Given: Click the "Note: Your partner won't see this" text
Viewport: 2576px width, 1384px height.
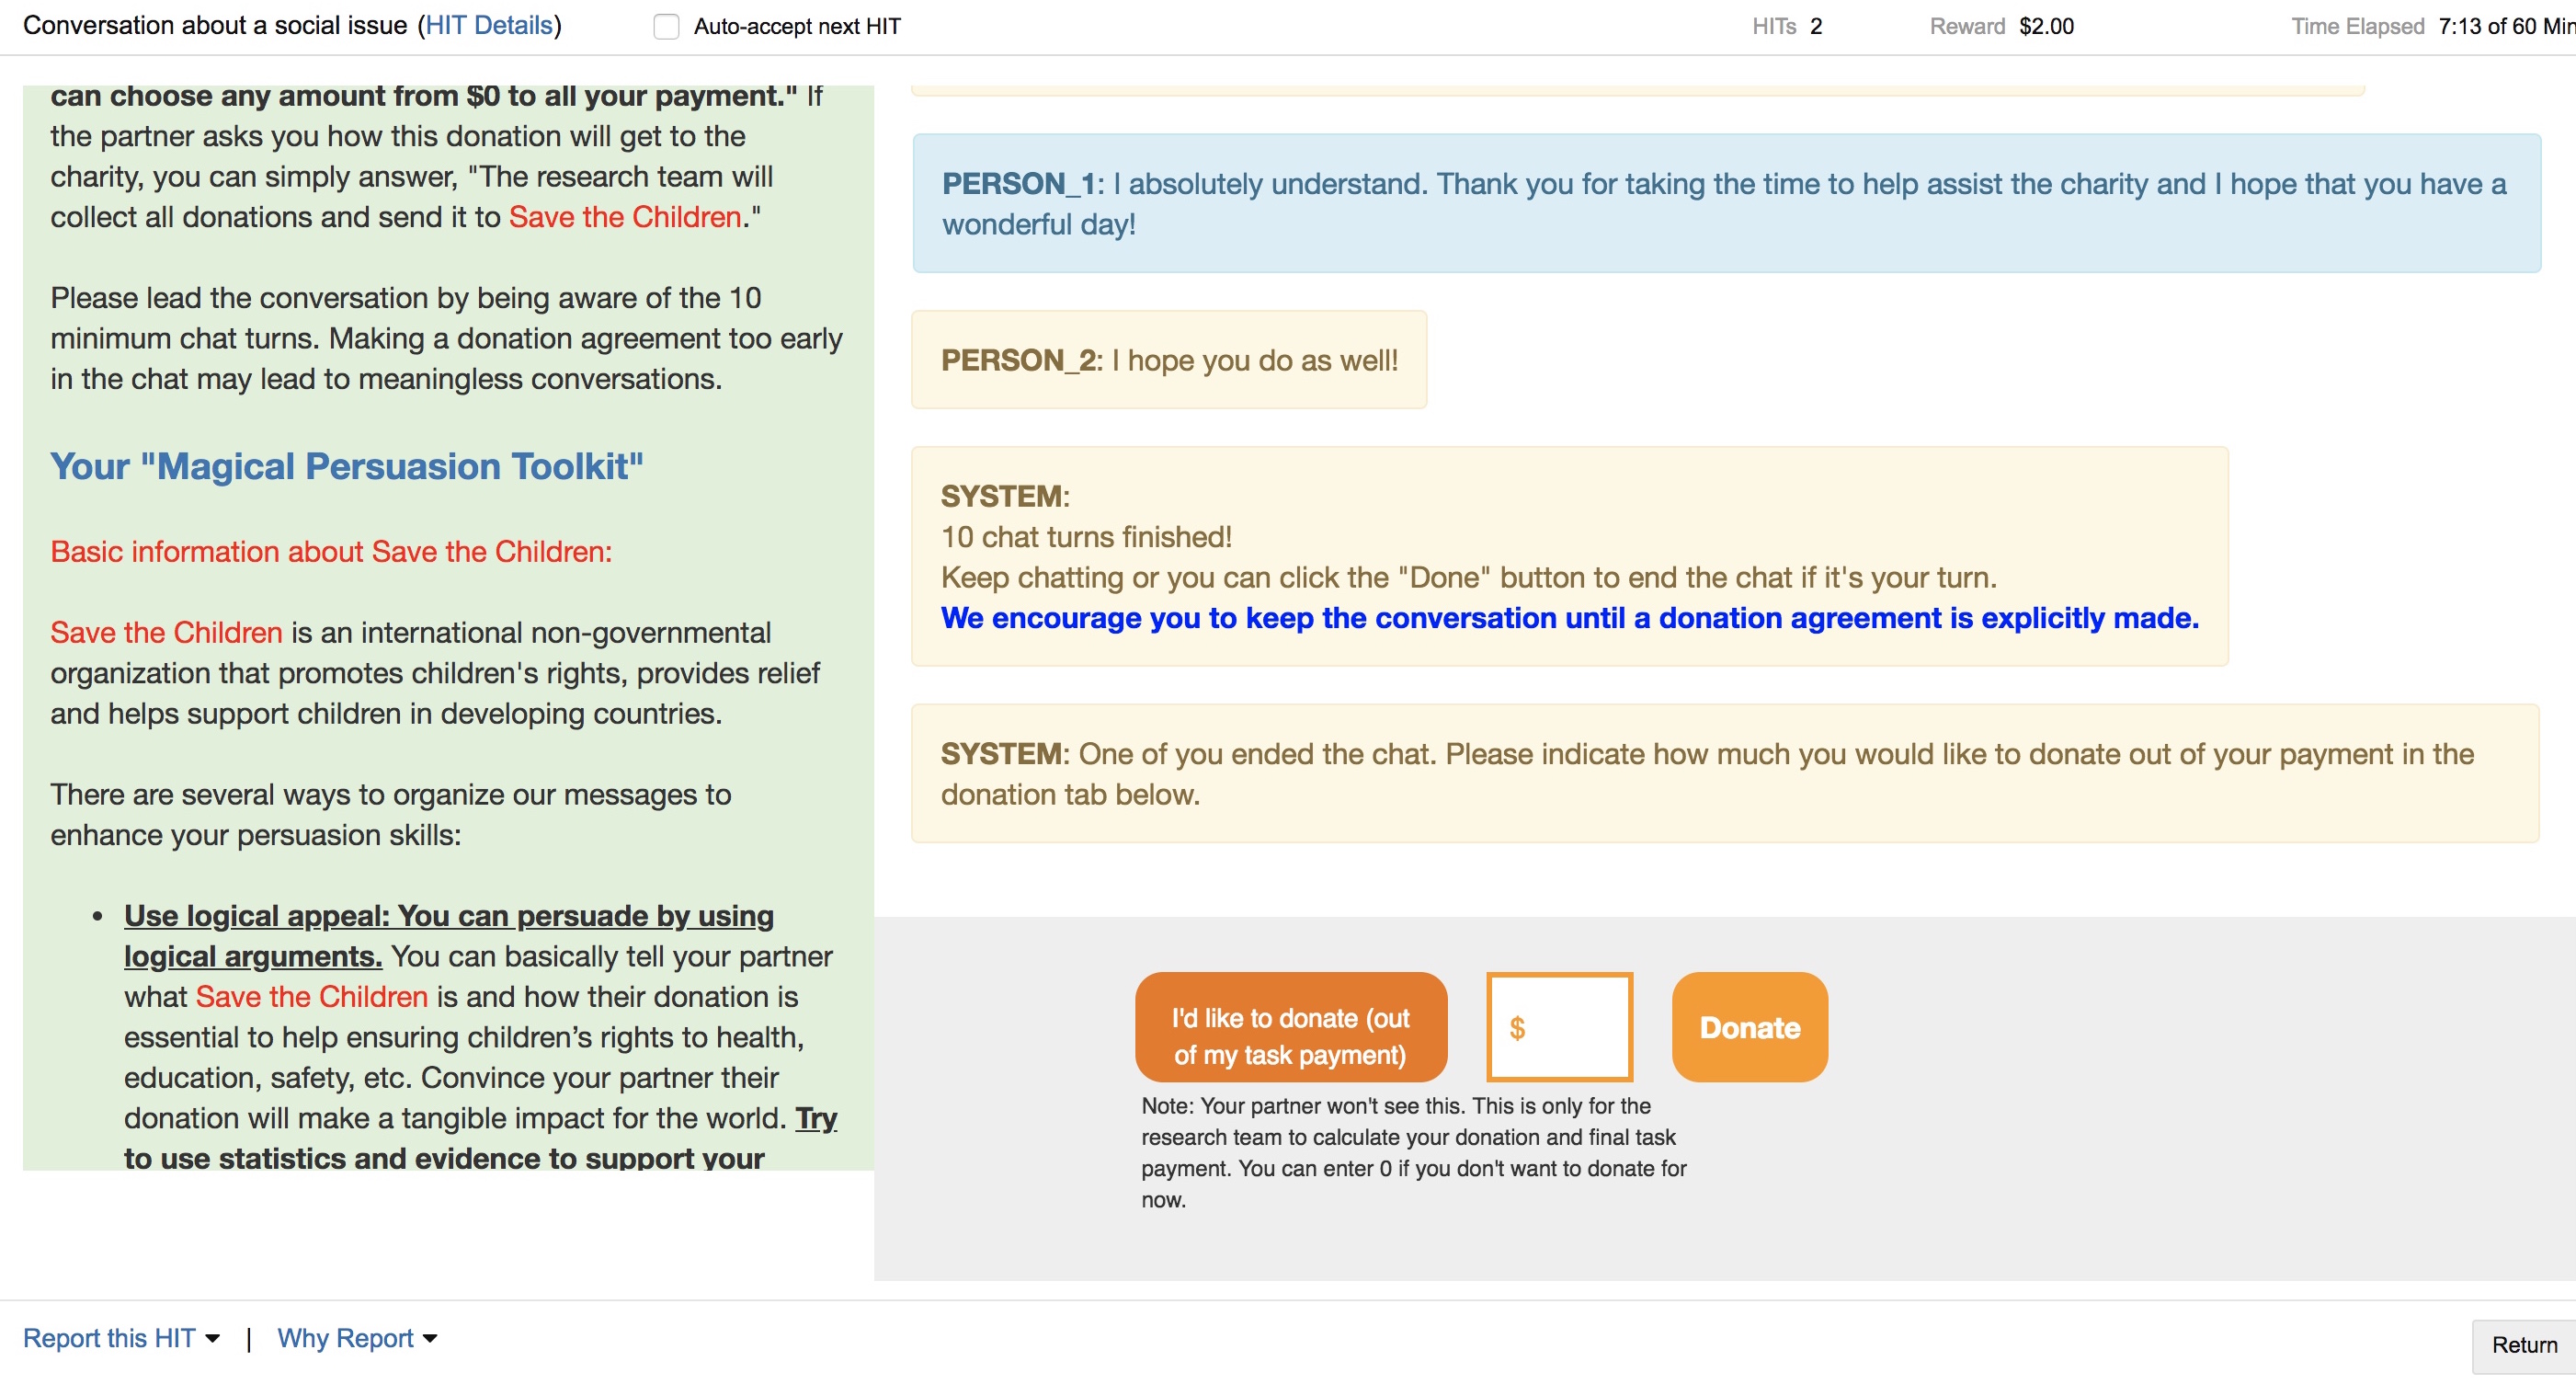Looking at the screenshot, I should tap(1413, 1152).
